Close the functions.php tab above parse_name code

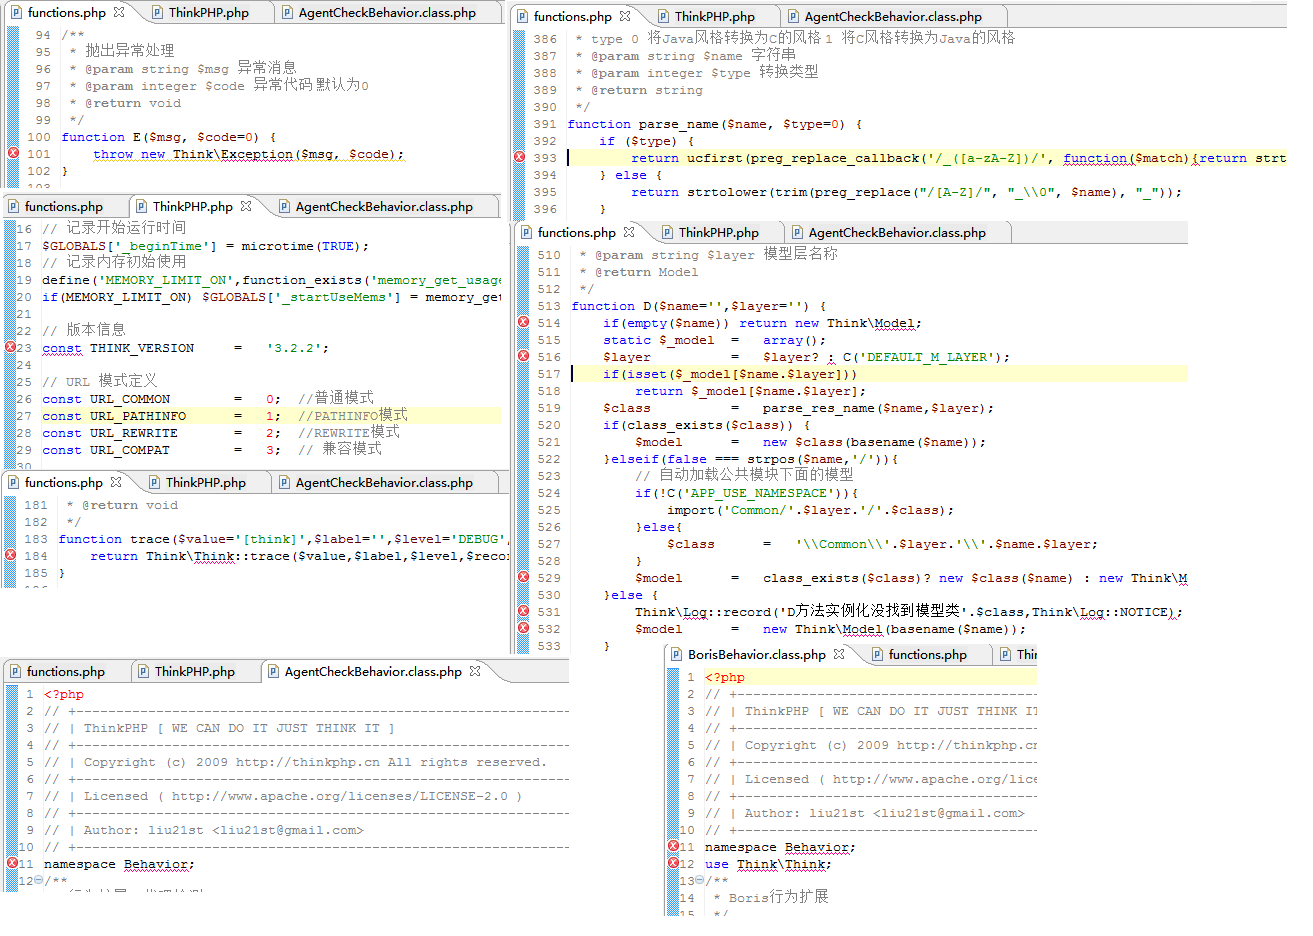point(625,16)
